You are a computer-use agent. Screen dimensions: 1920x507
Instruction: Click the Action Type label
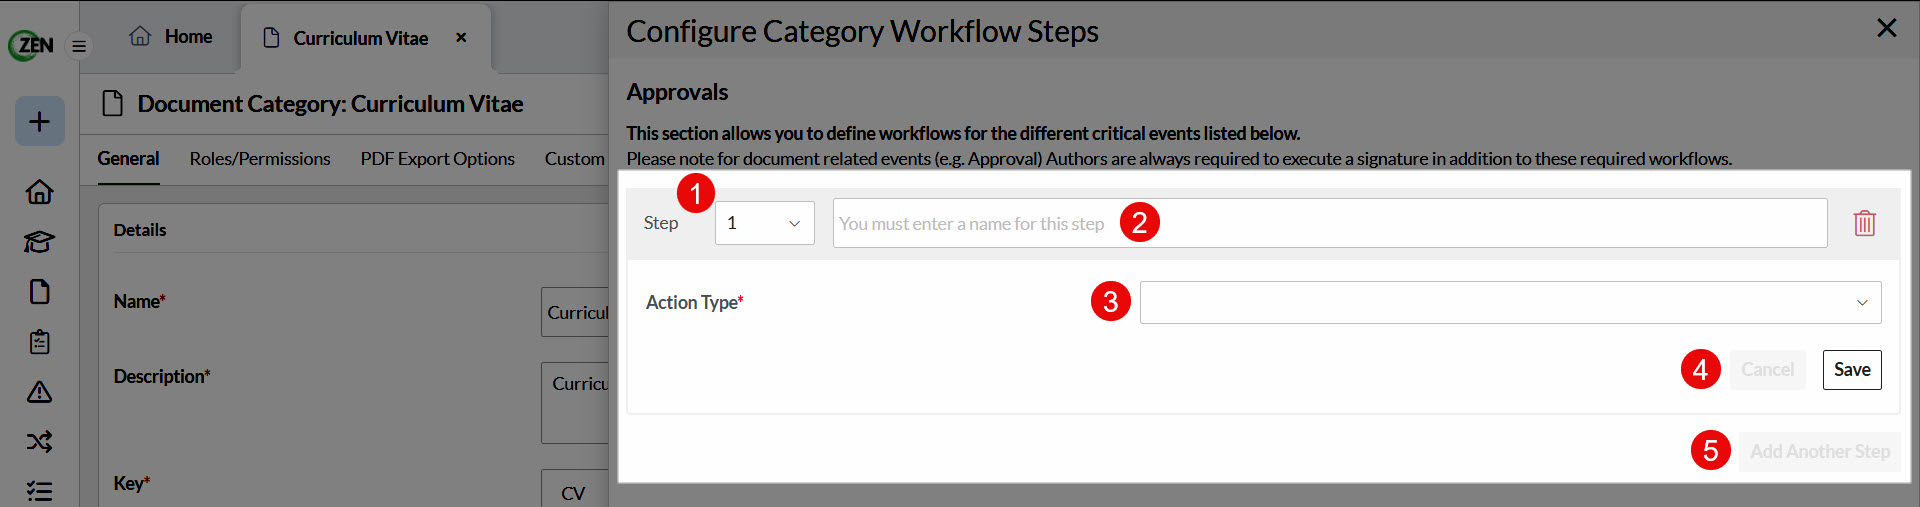(694, 302)
